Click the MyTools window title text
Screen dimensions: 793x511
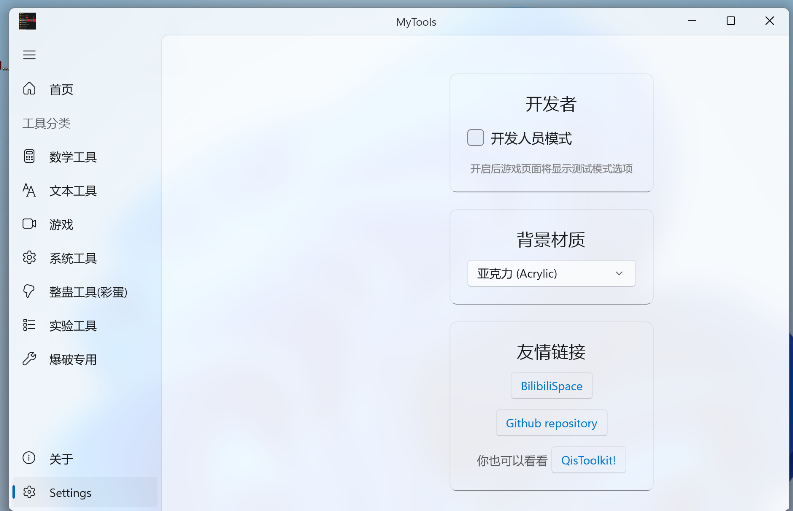[416, 22]
